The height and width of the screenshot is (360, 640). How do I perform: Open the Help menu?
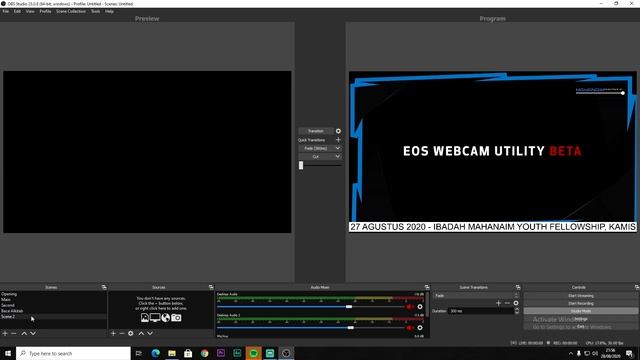[109, 11]
